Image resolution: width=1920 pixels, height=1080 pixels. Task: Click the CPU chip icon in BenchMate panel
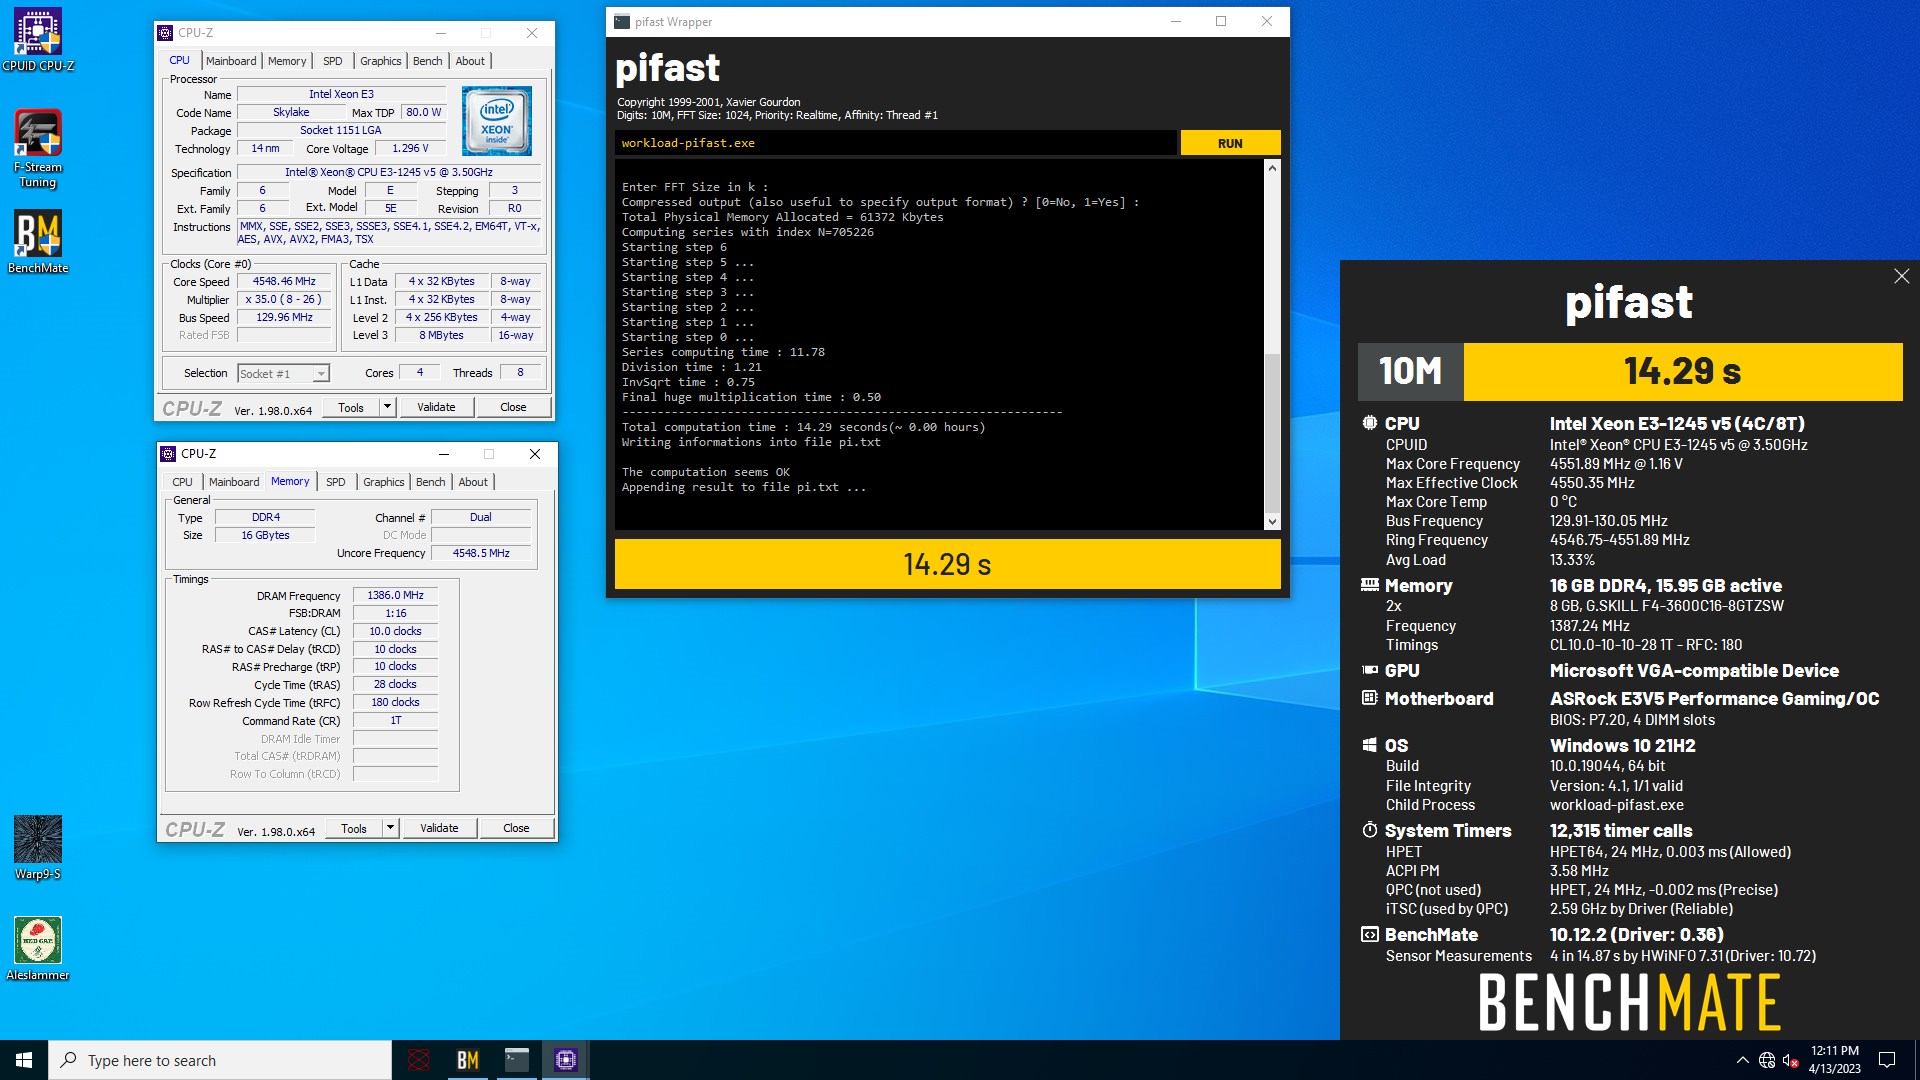pos(1370,423)
